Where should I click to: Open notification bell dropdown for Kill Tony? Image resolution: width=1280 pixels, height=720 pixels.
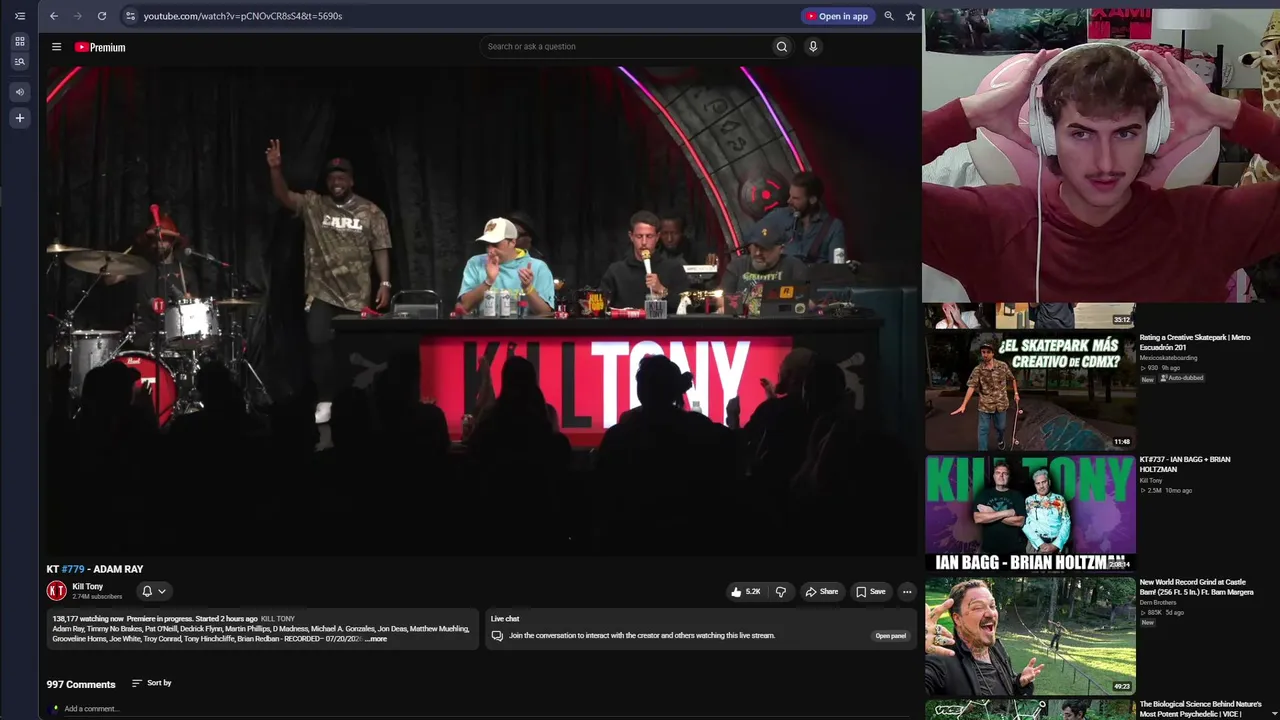click(x=154, y=592)
